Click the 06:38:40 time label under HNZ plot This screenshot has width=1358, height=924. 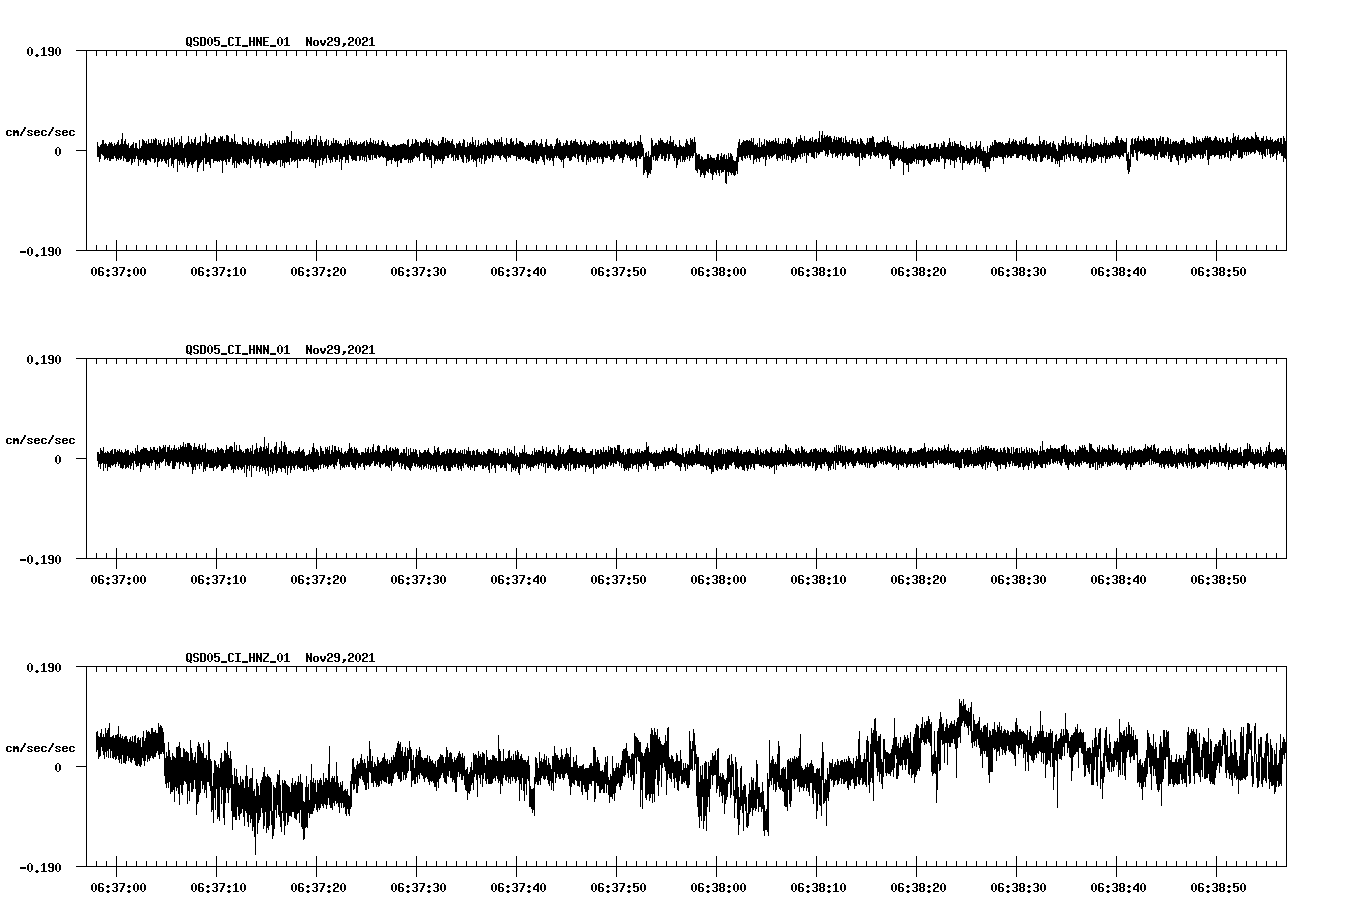[x=1118, y=888]
